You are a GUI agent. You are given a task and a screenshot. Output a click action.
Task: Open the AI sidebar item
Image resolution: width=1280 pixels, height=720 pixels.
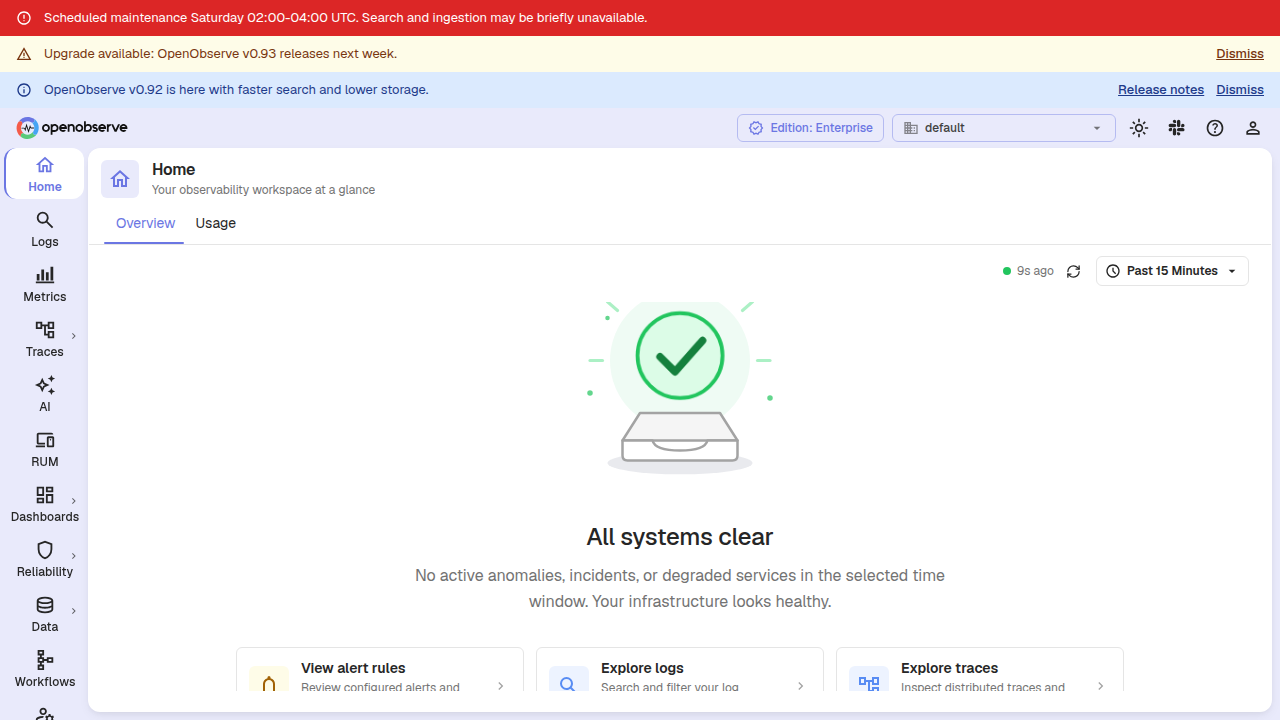(x=45, y=394)
